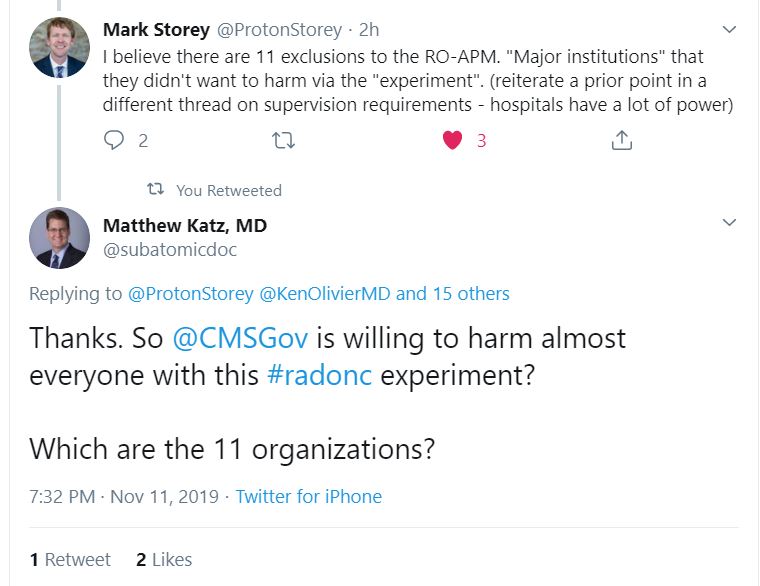
Task: Open the Matthew Katz, MD name link
Action: [x=185, y=225]
